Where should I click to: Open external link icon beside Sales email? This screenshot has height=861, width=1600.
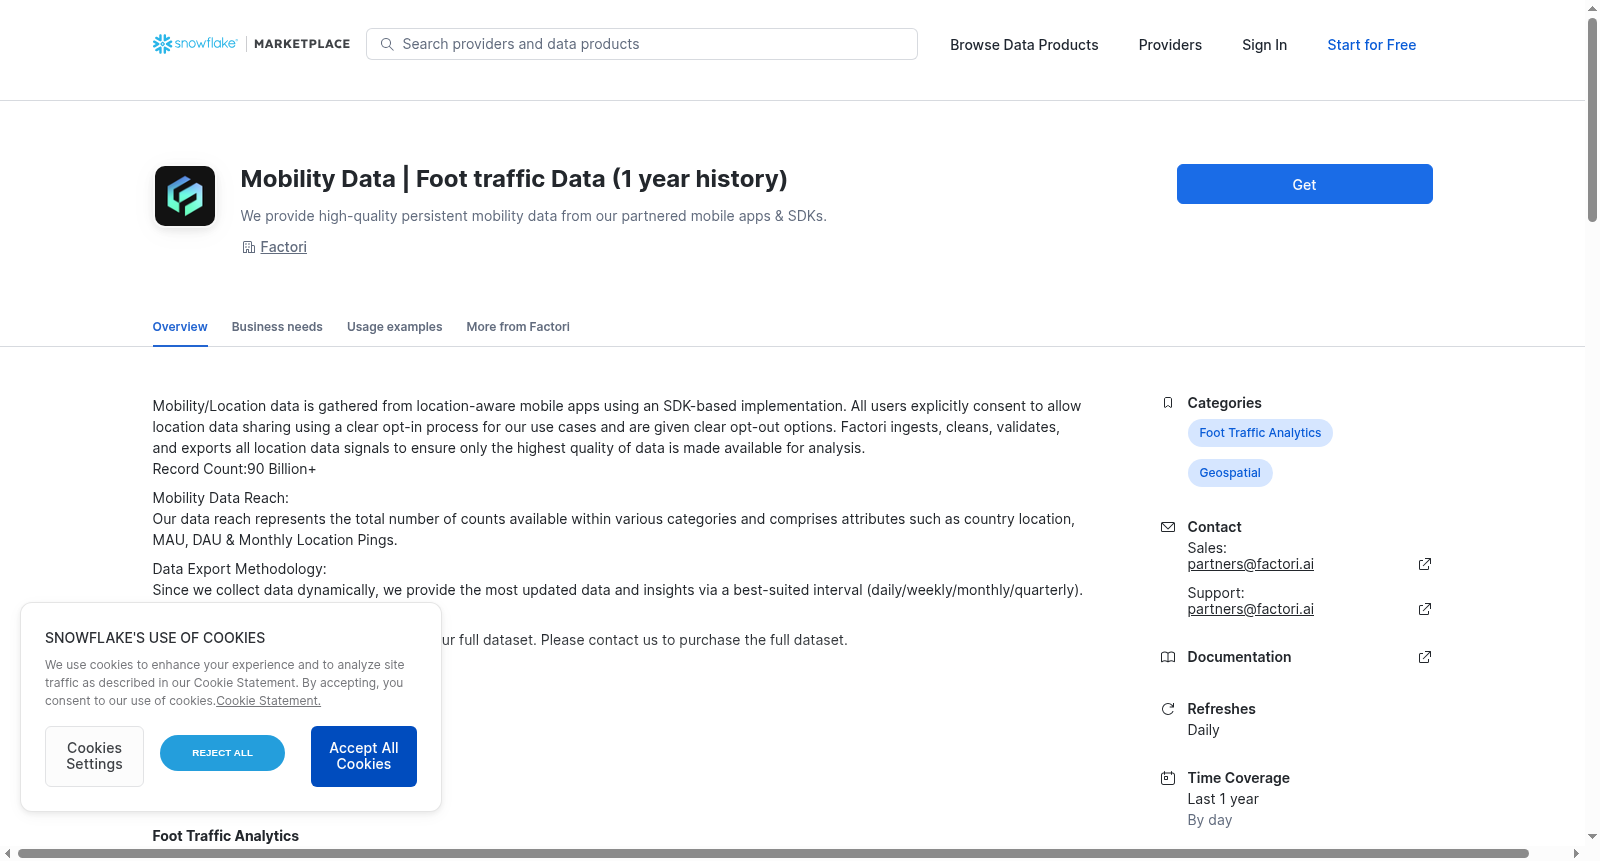click(1425, 564)
